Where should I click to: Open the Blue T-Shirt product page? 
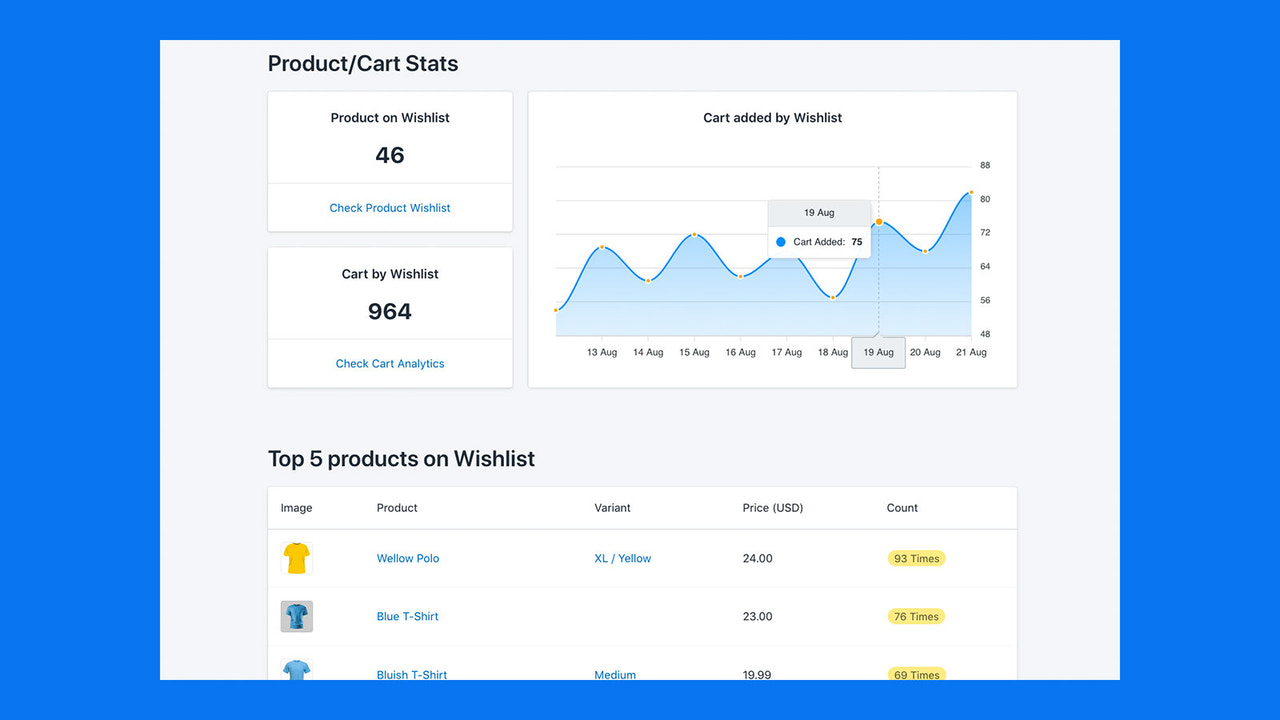point(407,616)
